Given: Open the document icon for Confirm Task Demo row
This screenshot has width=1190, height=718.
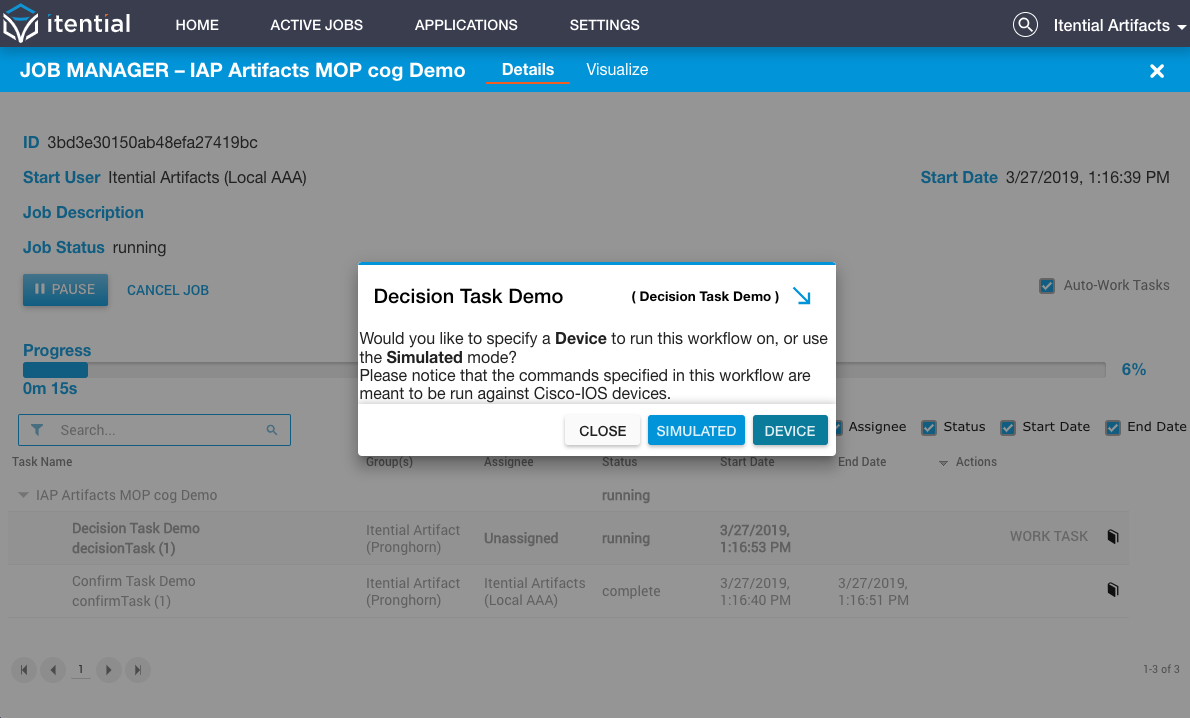Looking at the screenshot, I should pos(1113,590).
